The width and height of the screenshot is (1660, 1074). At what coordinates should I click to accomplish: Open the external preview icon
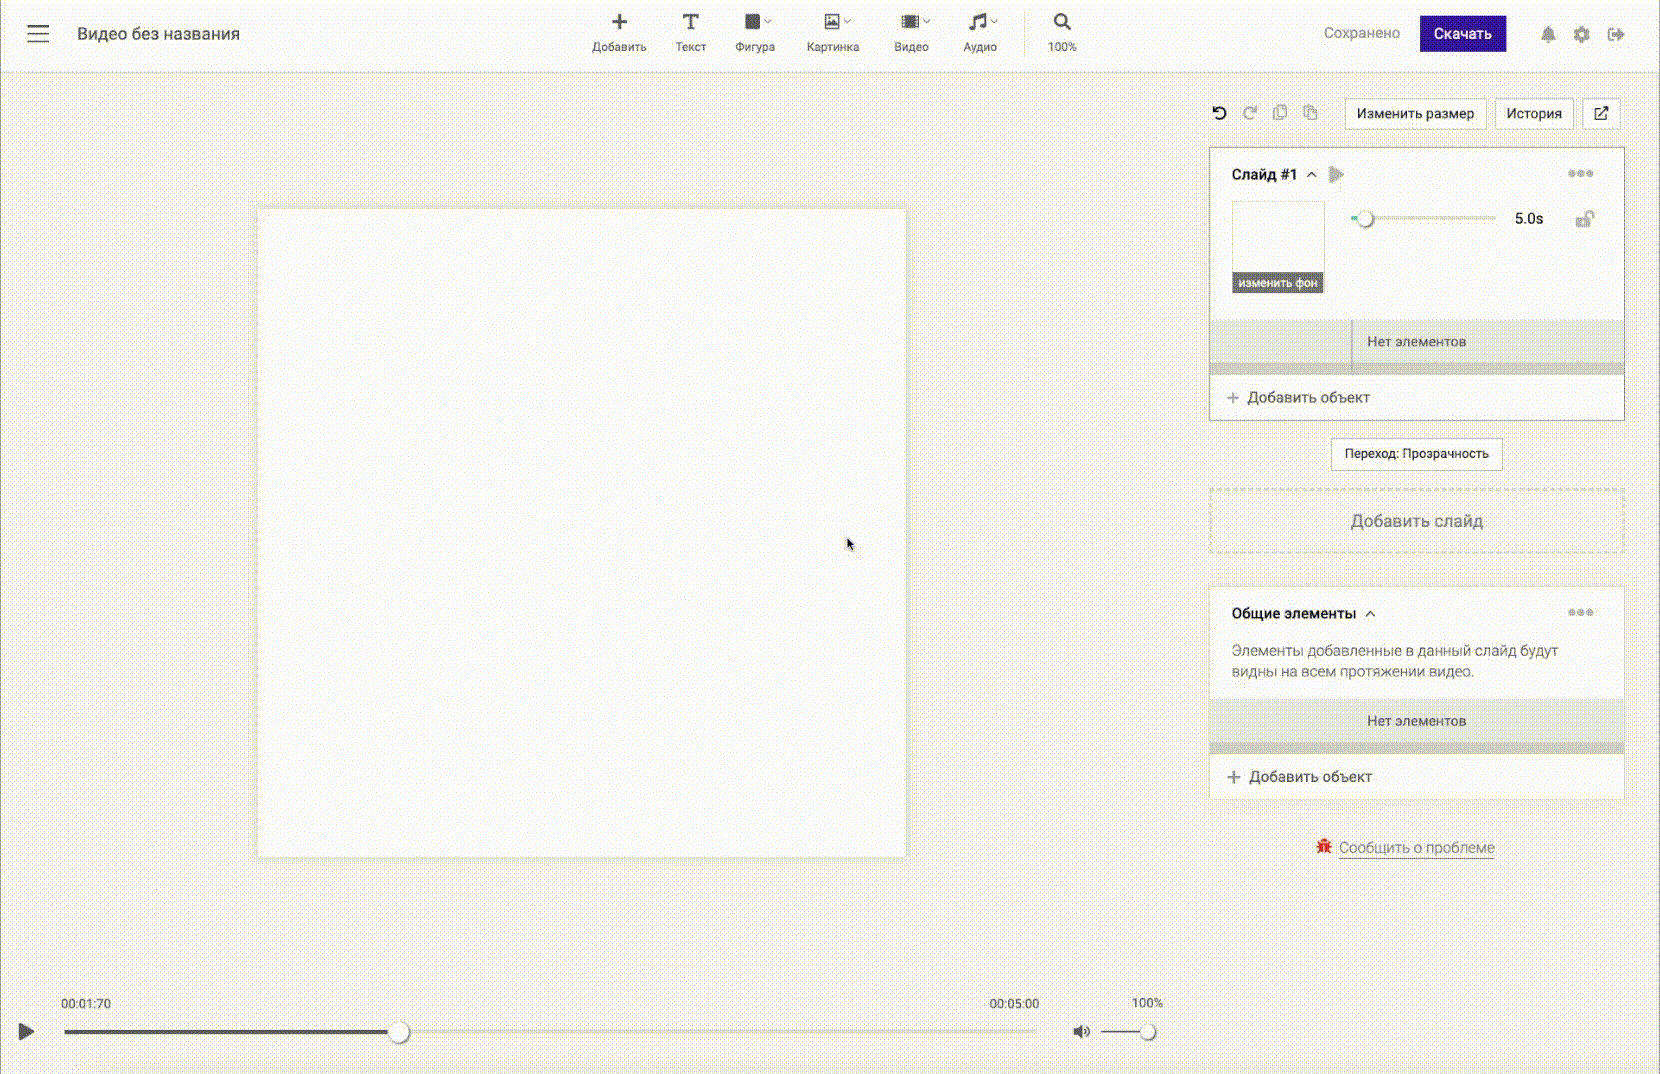pos(1601,113)
